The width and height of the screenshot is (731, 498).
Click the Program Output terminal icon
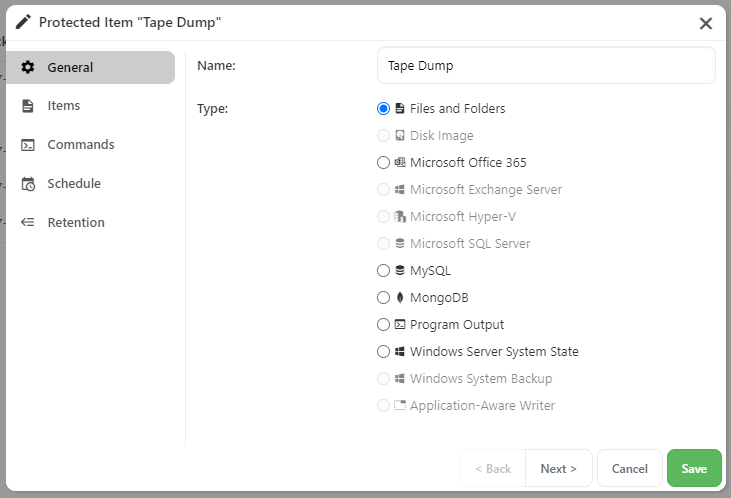point(400,325)
